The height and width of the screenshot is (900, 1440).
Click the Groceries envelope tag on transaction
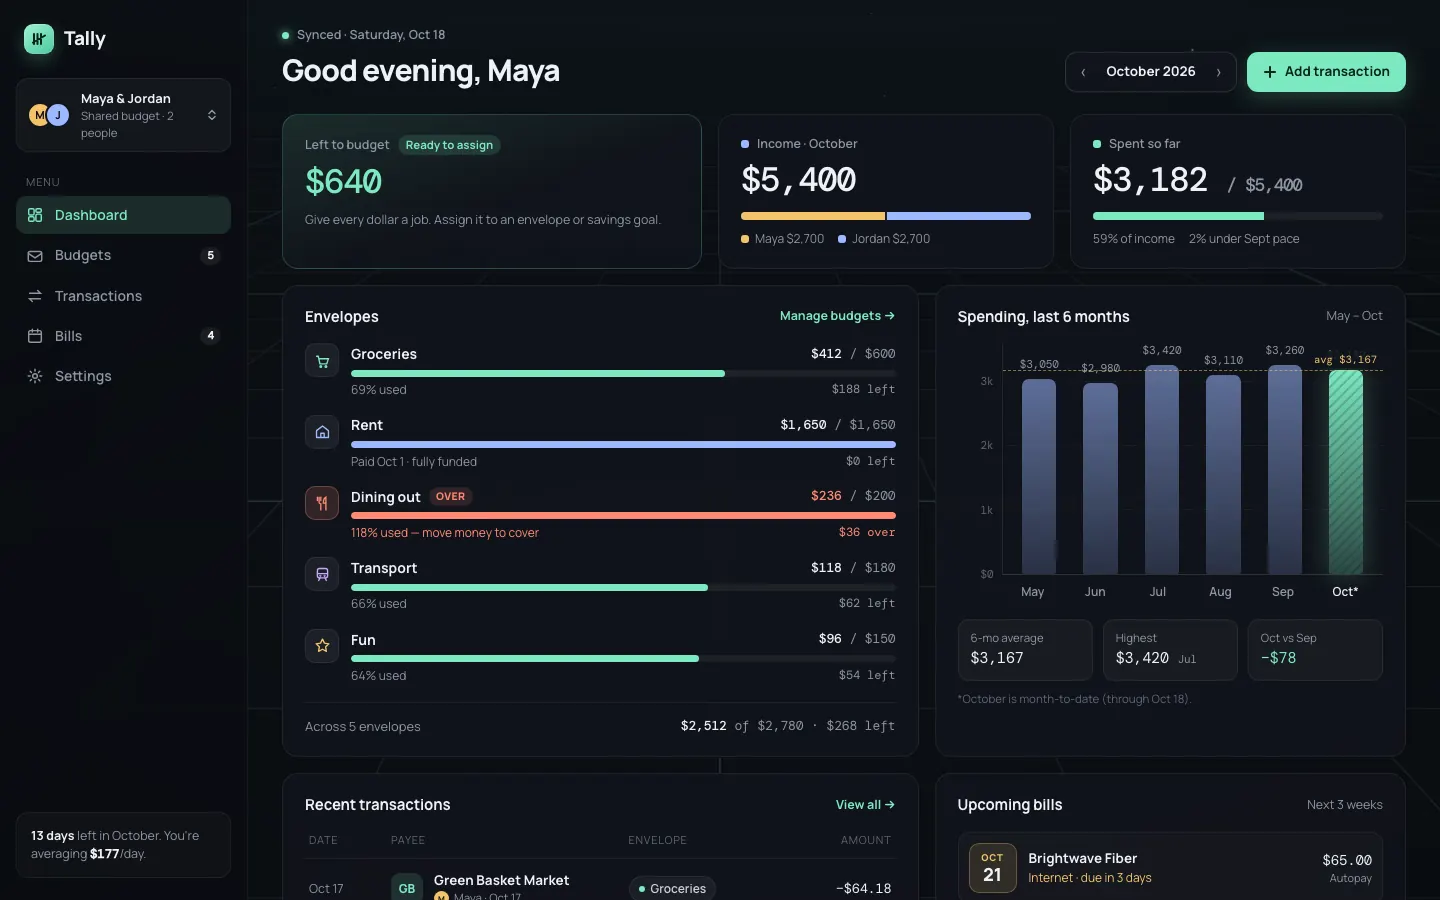[672, 888]
